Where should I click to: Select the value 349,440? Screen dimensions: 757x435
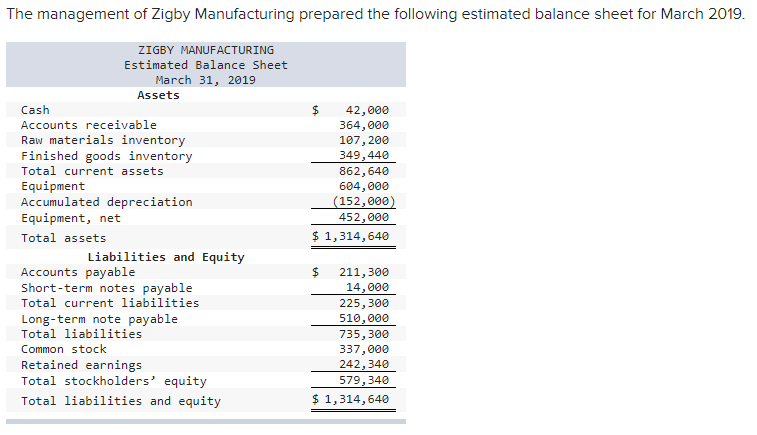[364, 155]
